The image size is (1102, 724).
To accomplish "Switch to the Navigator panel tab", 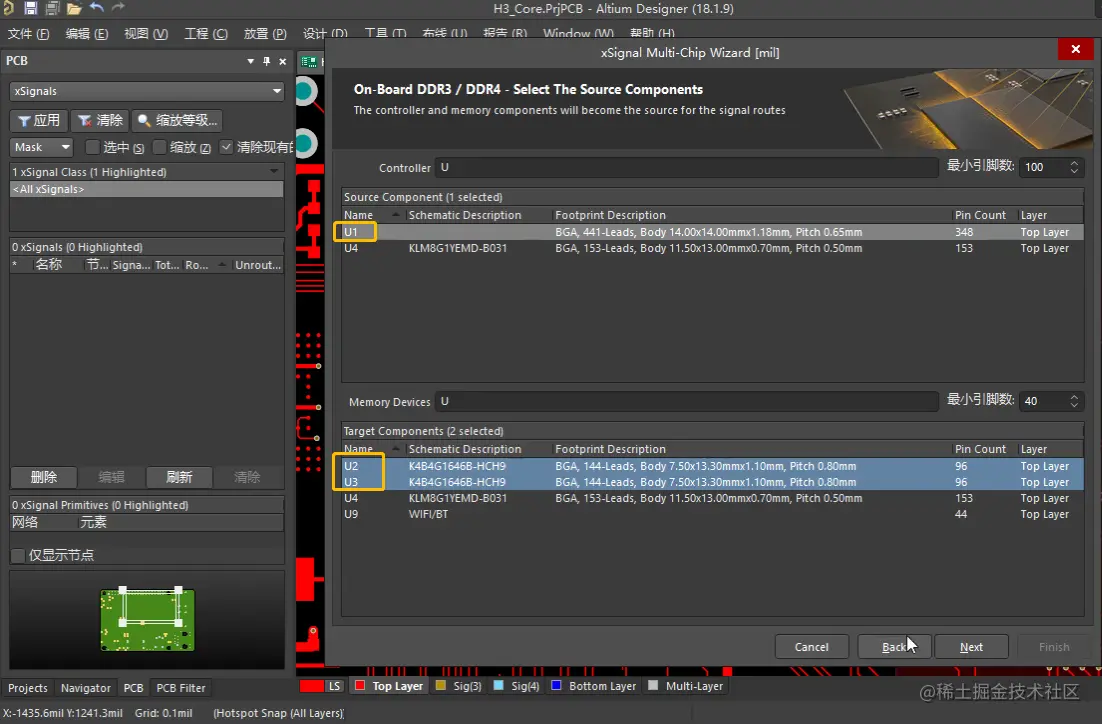I will 85,687.
